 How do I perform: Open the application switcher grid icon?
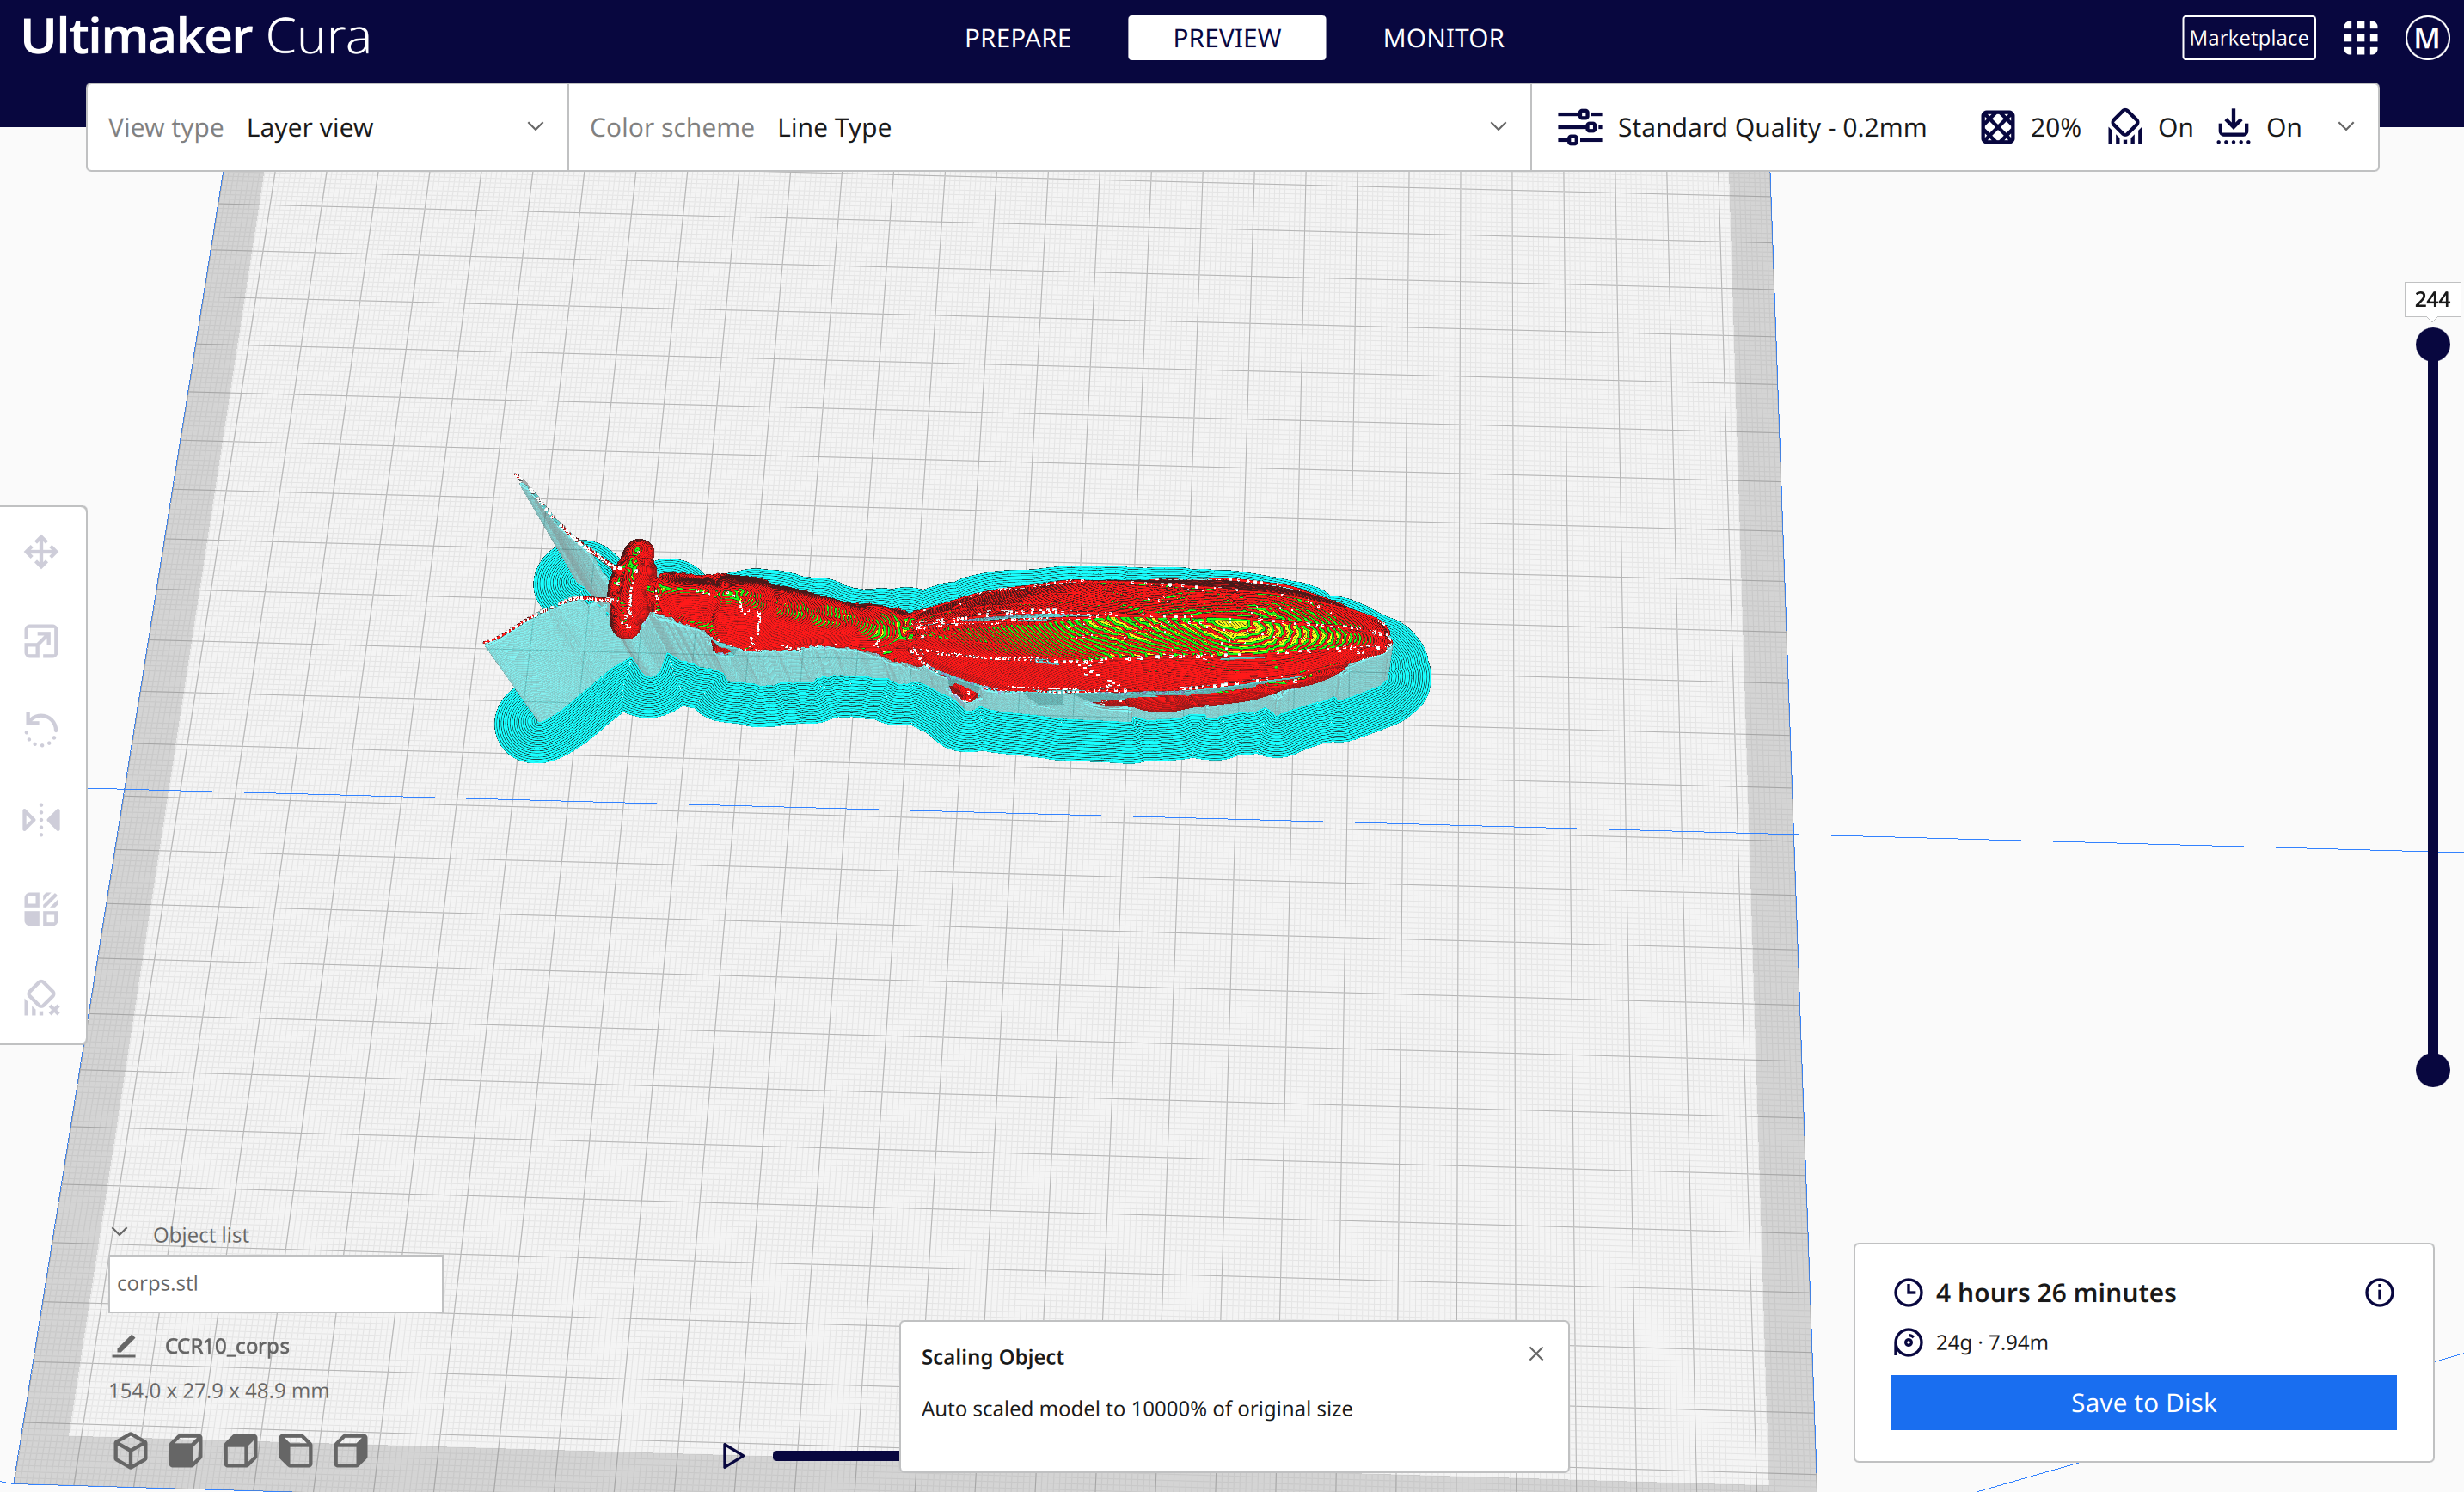[2360, 38]
